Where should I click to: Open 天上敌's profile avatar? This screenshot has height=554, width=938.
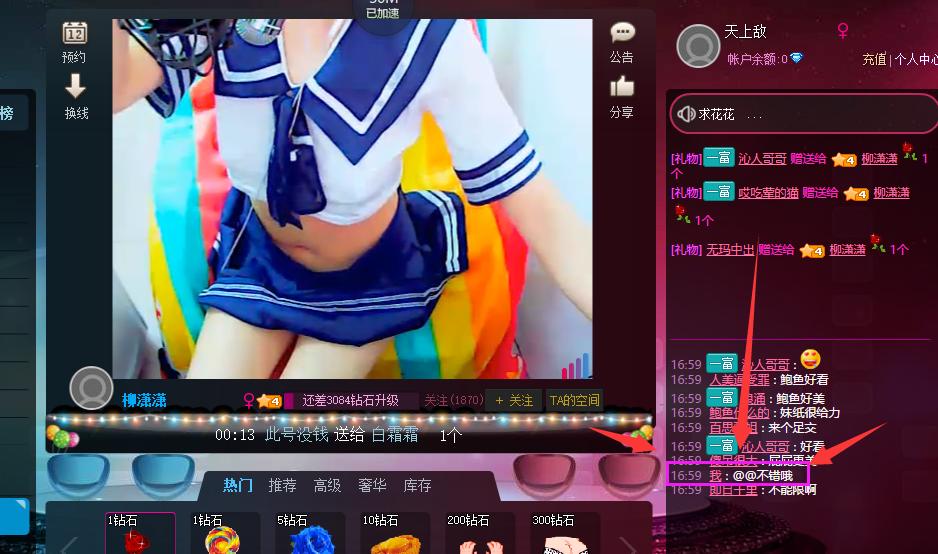click(x=698, y=46)
